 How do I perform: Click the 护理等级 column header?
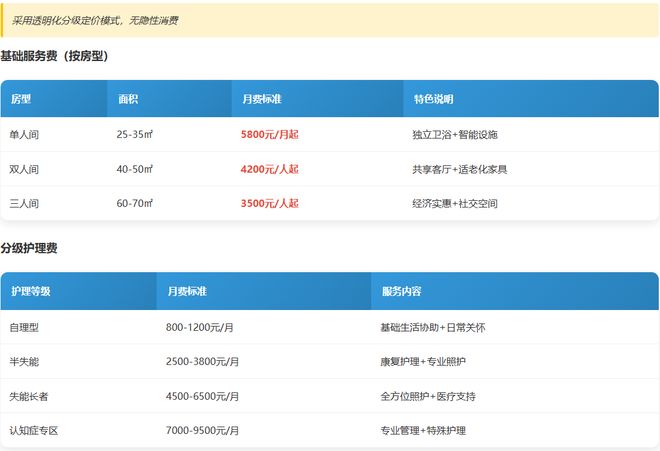[31, 291]
